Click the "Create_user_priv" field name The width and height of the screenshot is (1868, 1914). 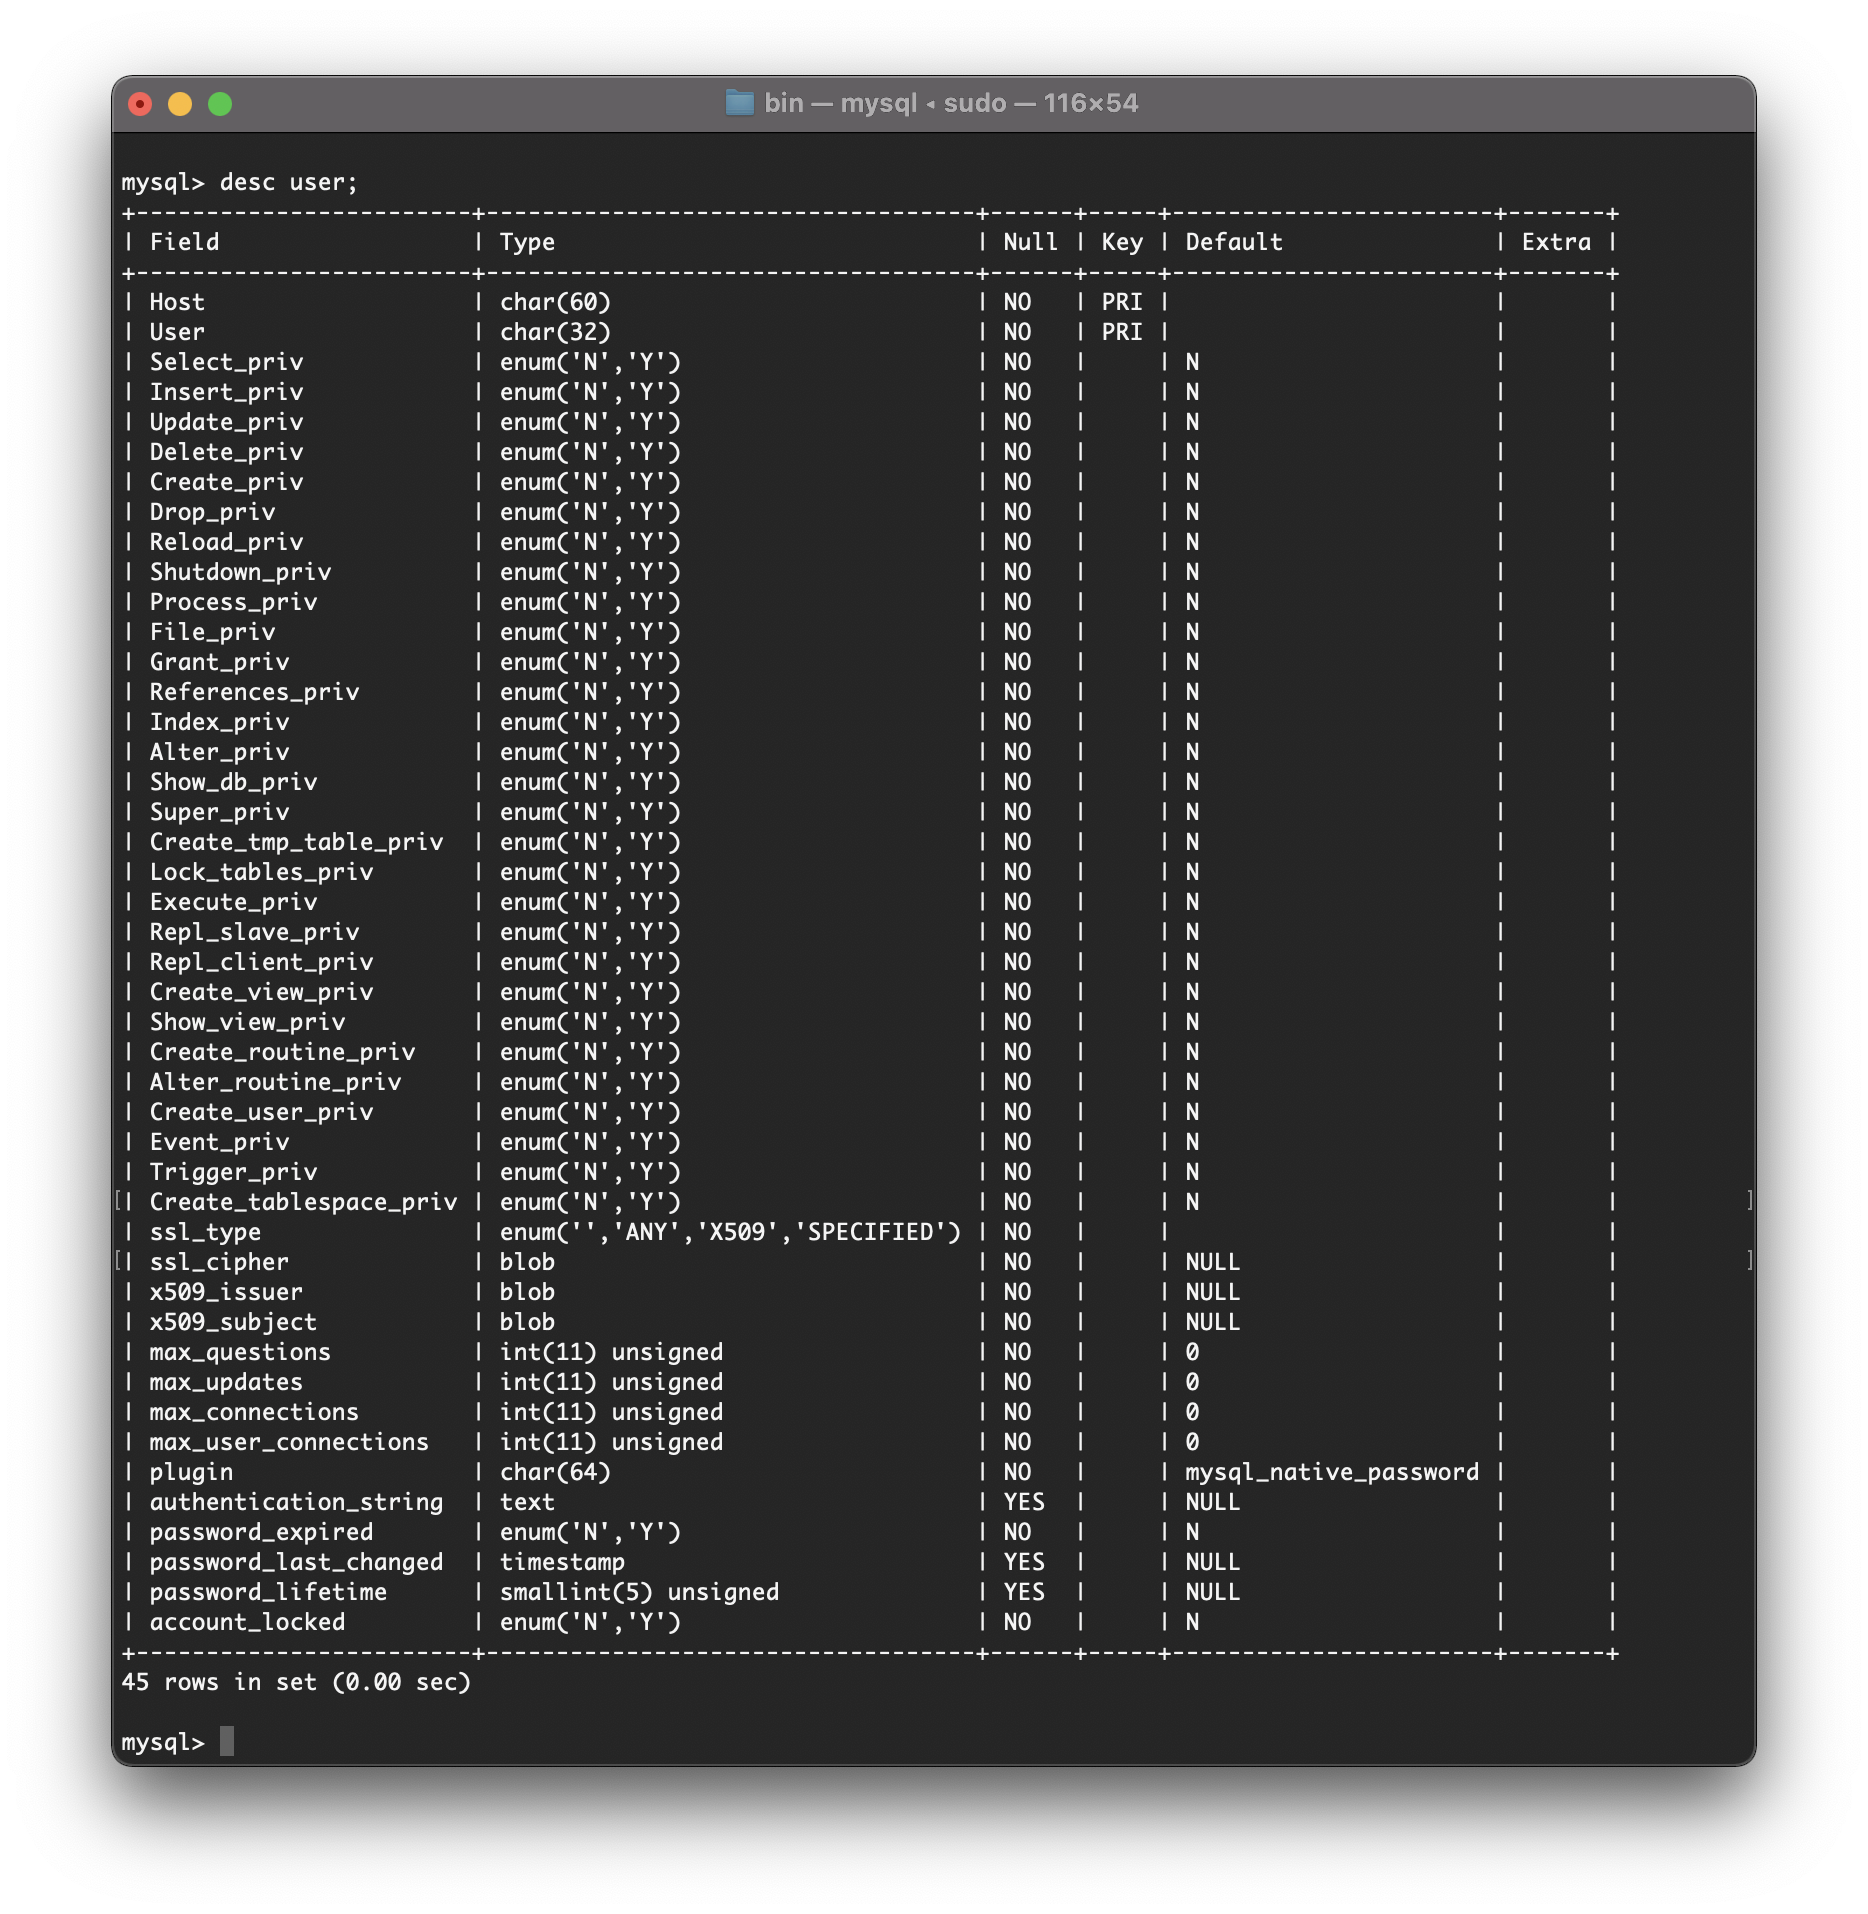262,1112
